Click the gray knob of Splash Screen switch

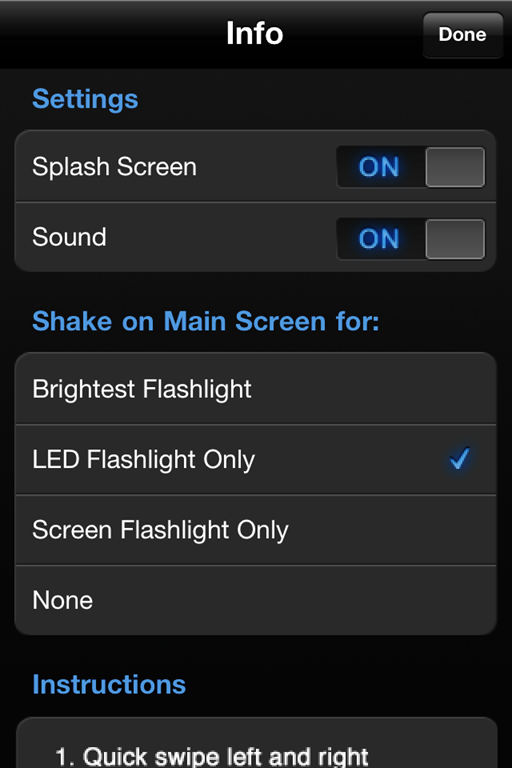(455, 167)
